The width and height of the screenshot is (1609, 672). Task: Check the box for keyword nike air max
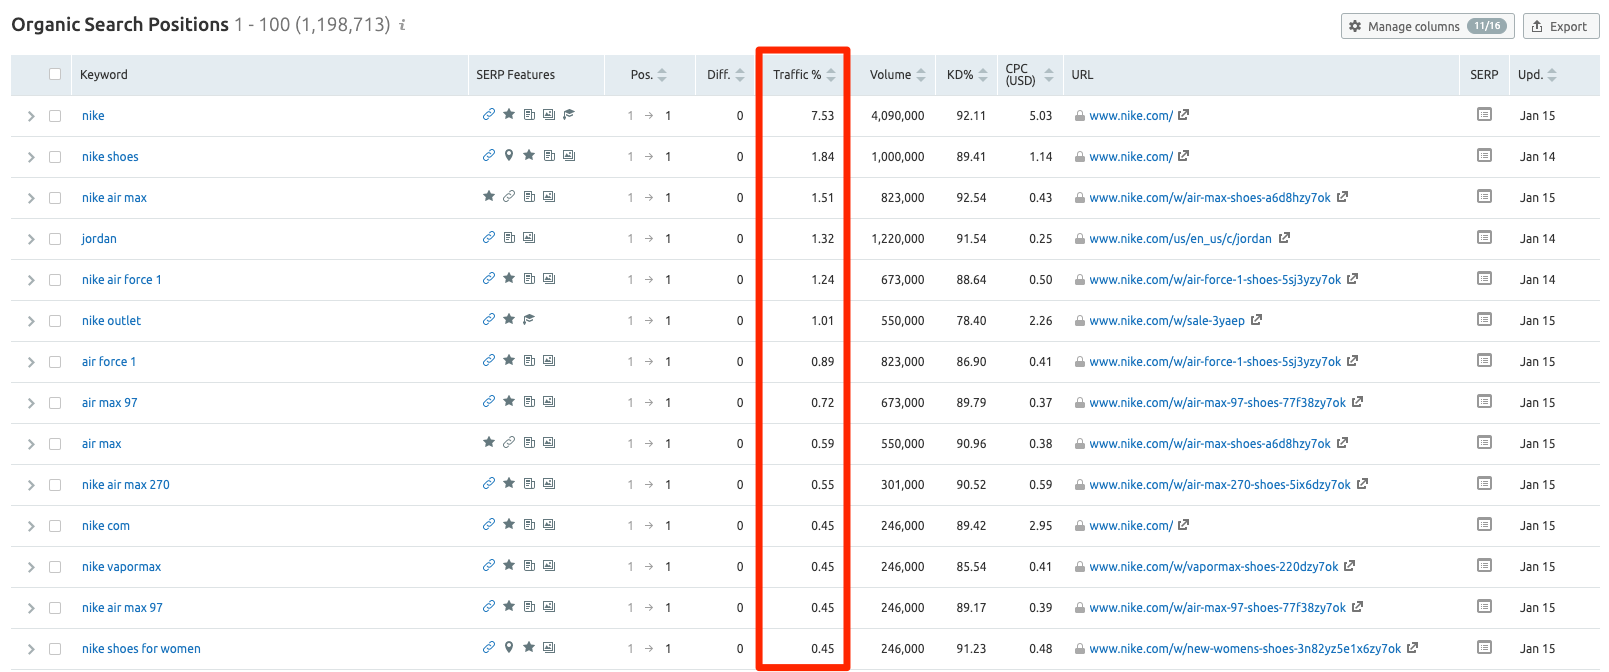pyautogui.click(x=55, y=198)
